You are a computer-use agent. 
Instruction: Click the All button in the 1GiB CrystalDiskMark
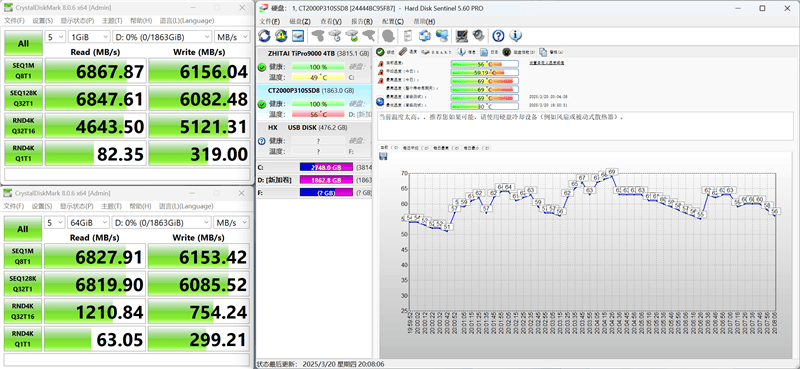coord(23,44)
